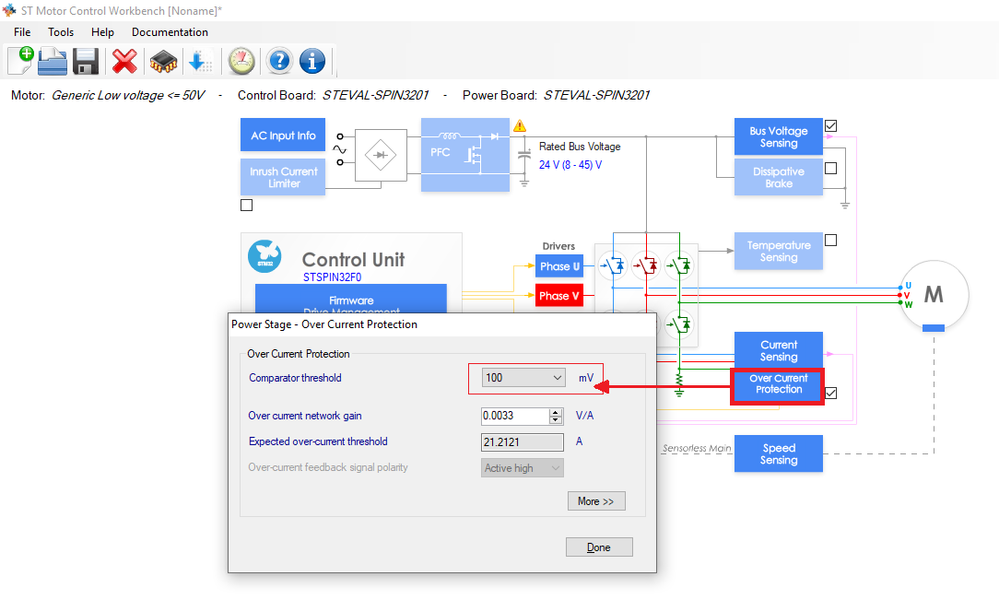Select the upper green phase W transistor symbol

tap(679, 265)
